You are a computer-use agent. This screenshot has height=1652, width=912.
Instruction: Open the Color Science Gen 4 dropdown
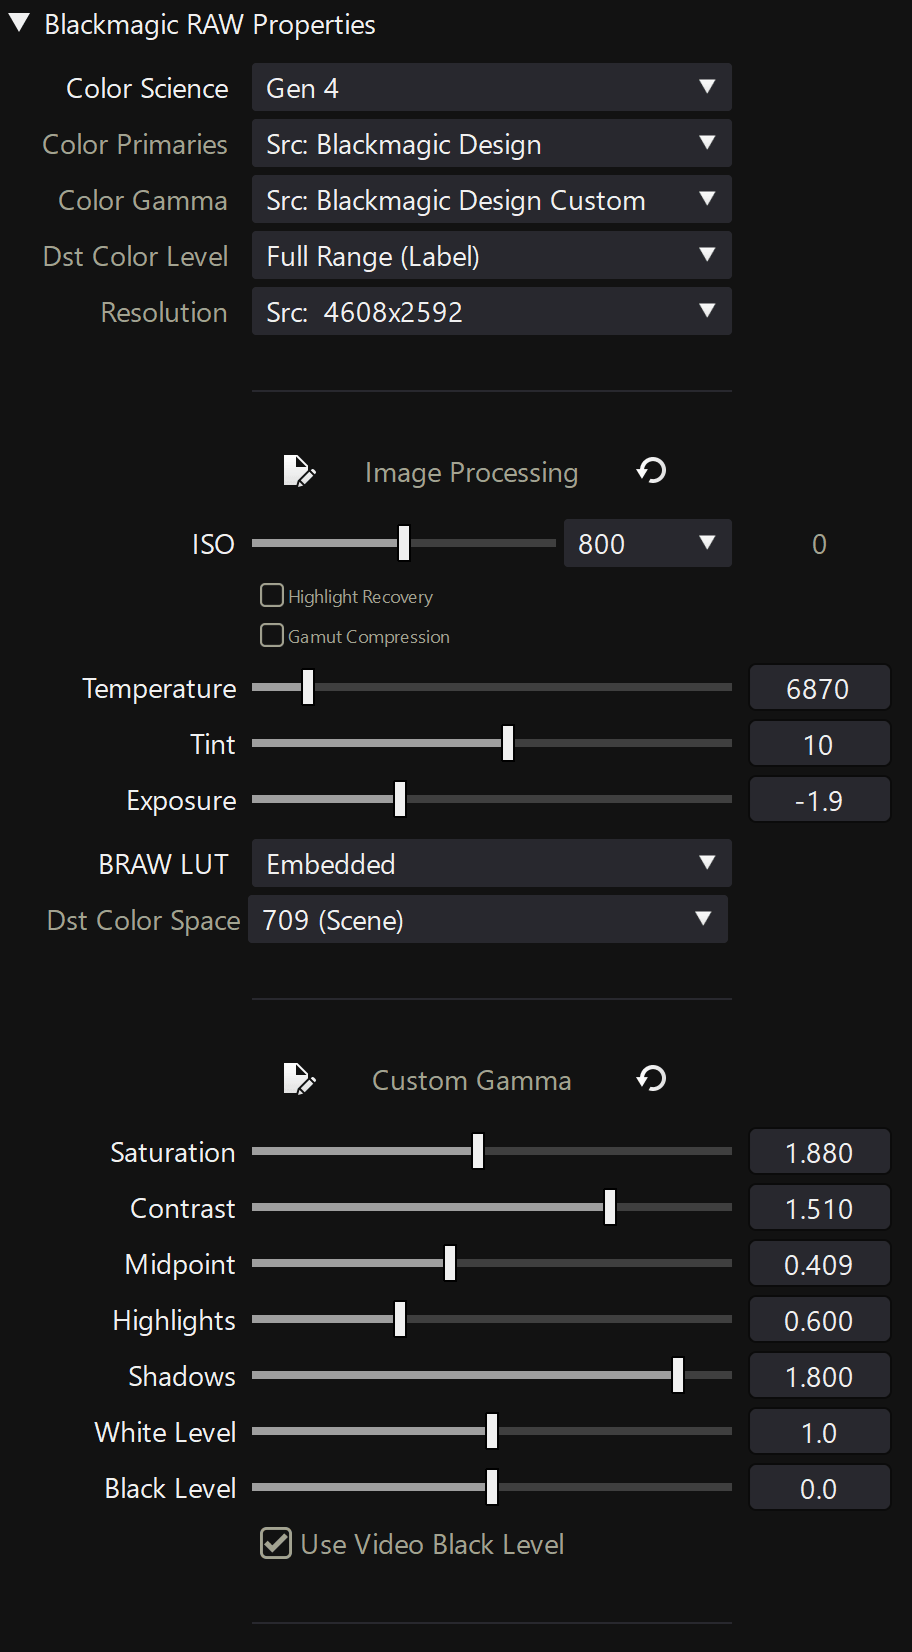[x=492, y=88]
